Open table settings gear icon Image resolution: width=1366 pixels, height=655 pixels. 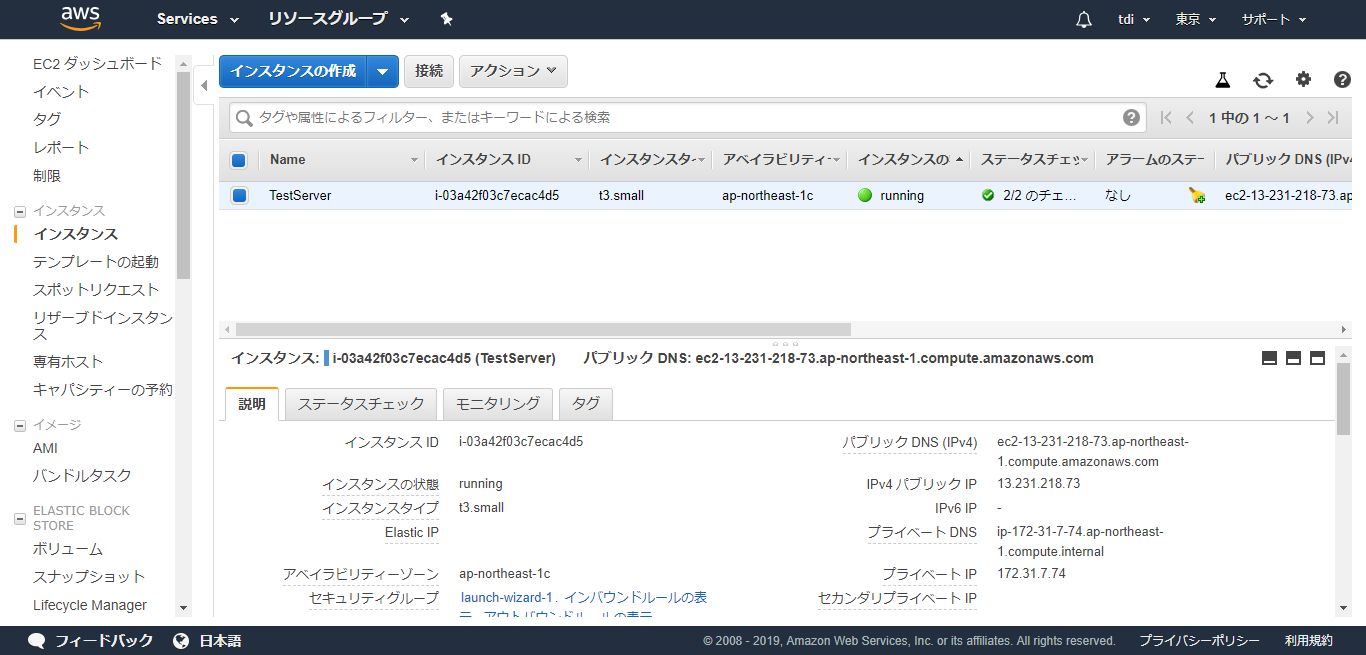coord(1303,80)
